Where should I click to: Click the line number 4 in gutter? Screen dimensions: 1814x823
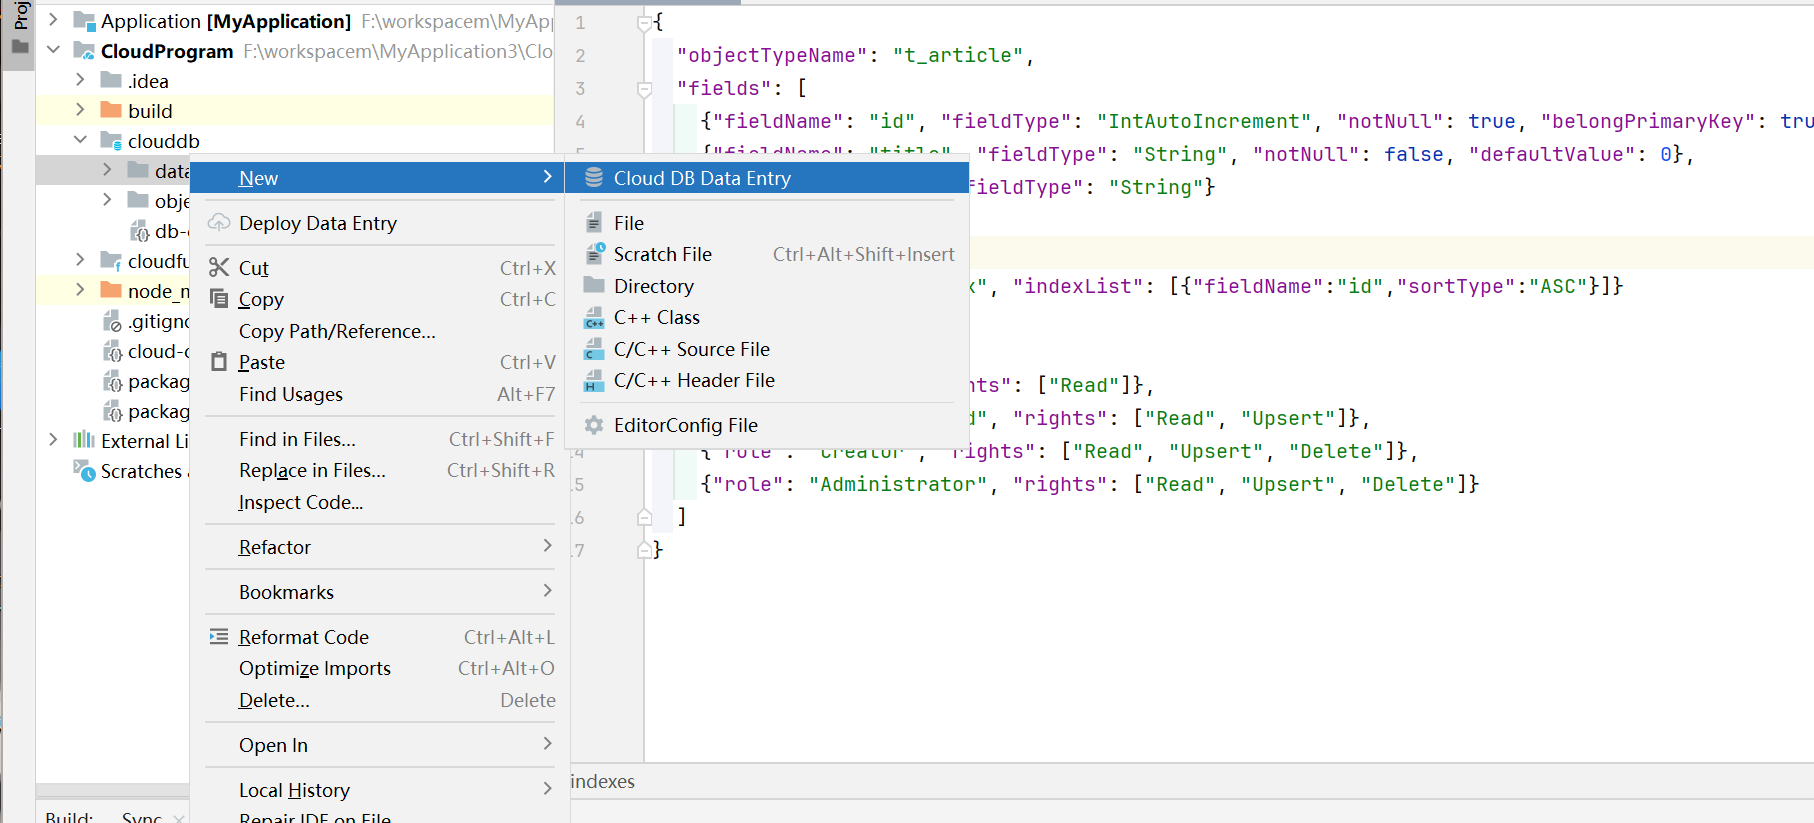(x=580, y=121)
